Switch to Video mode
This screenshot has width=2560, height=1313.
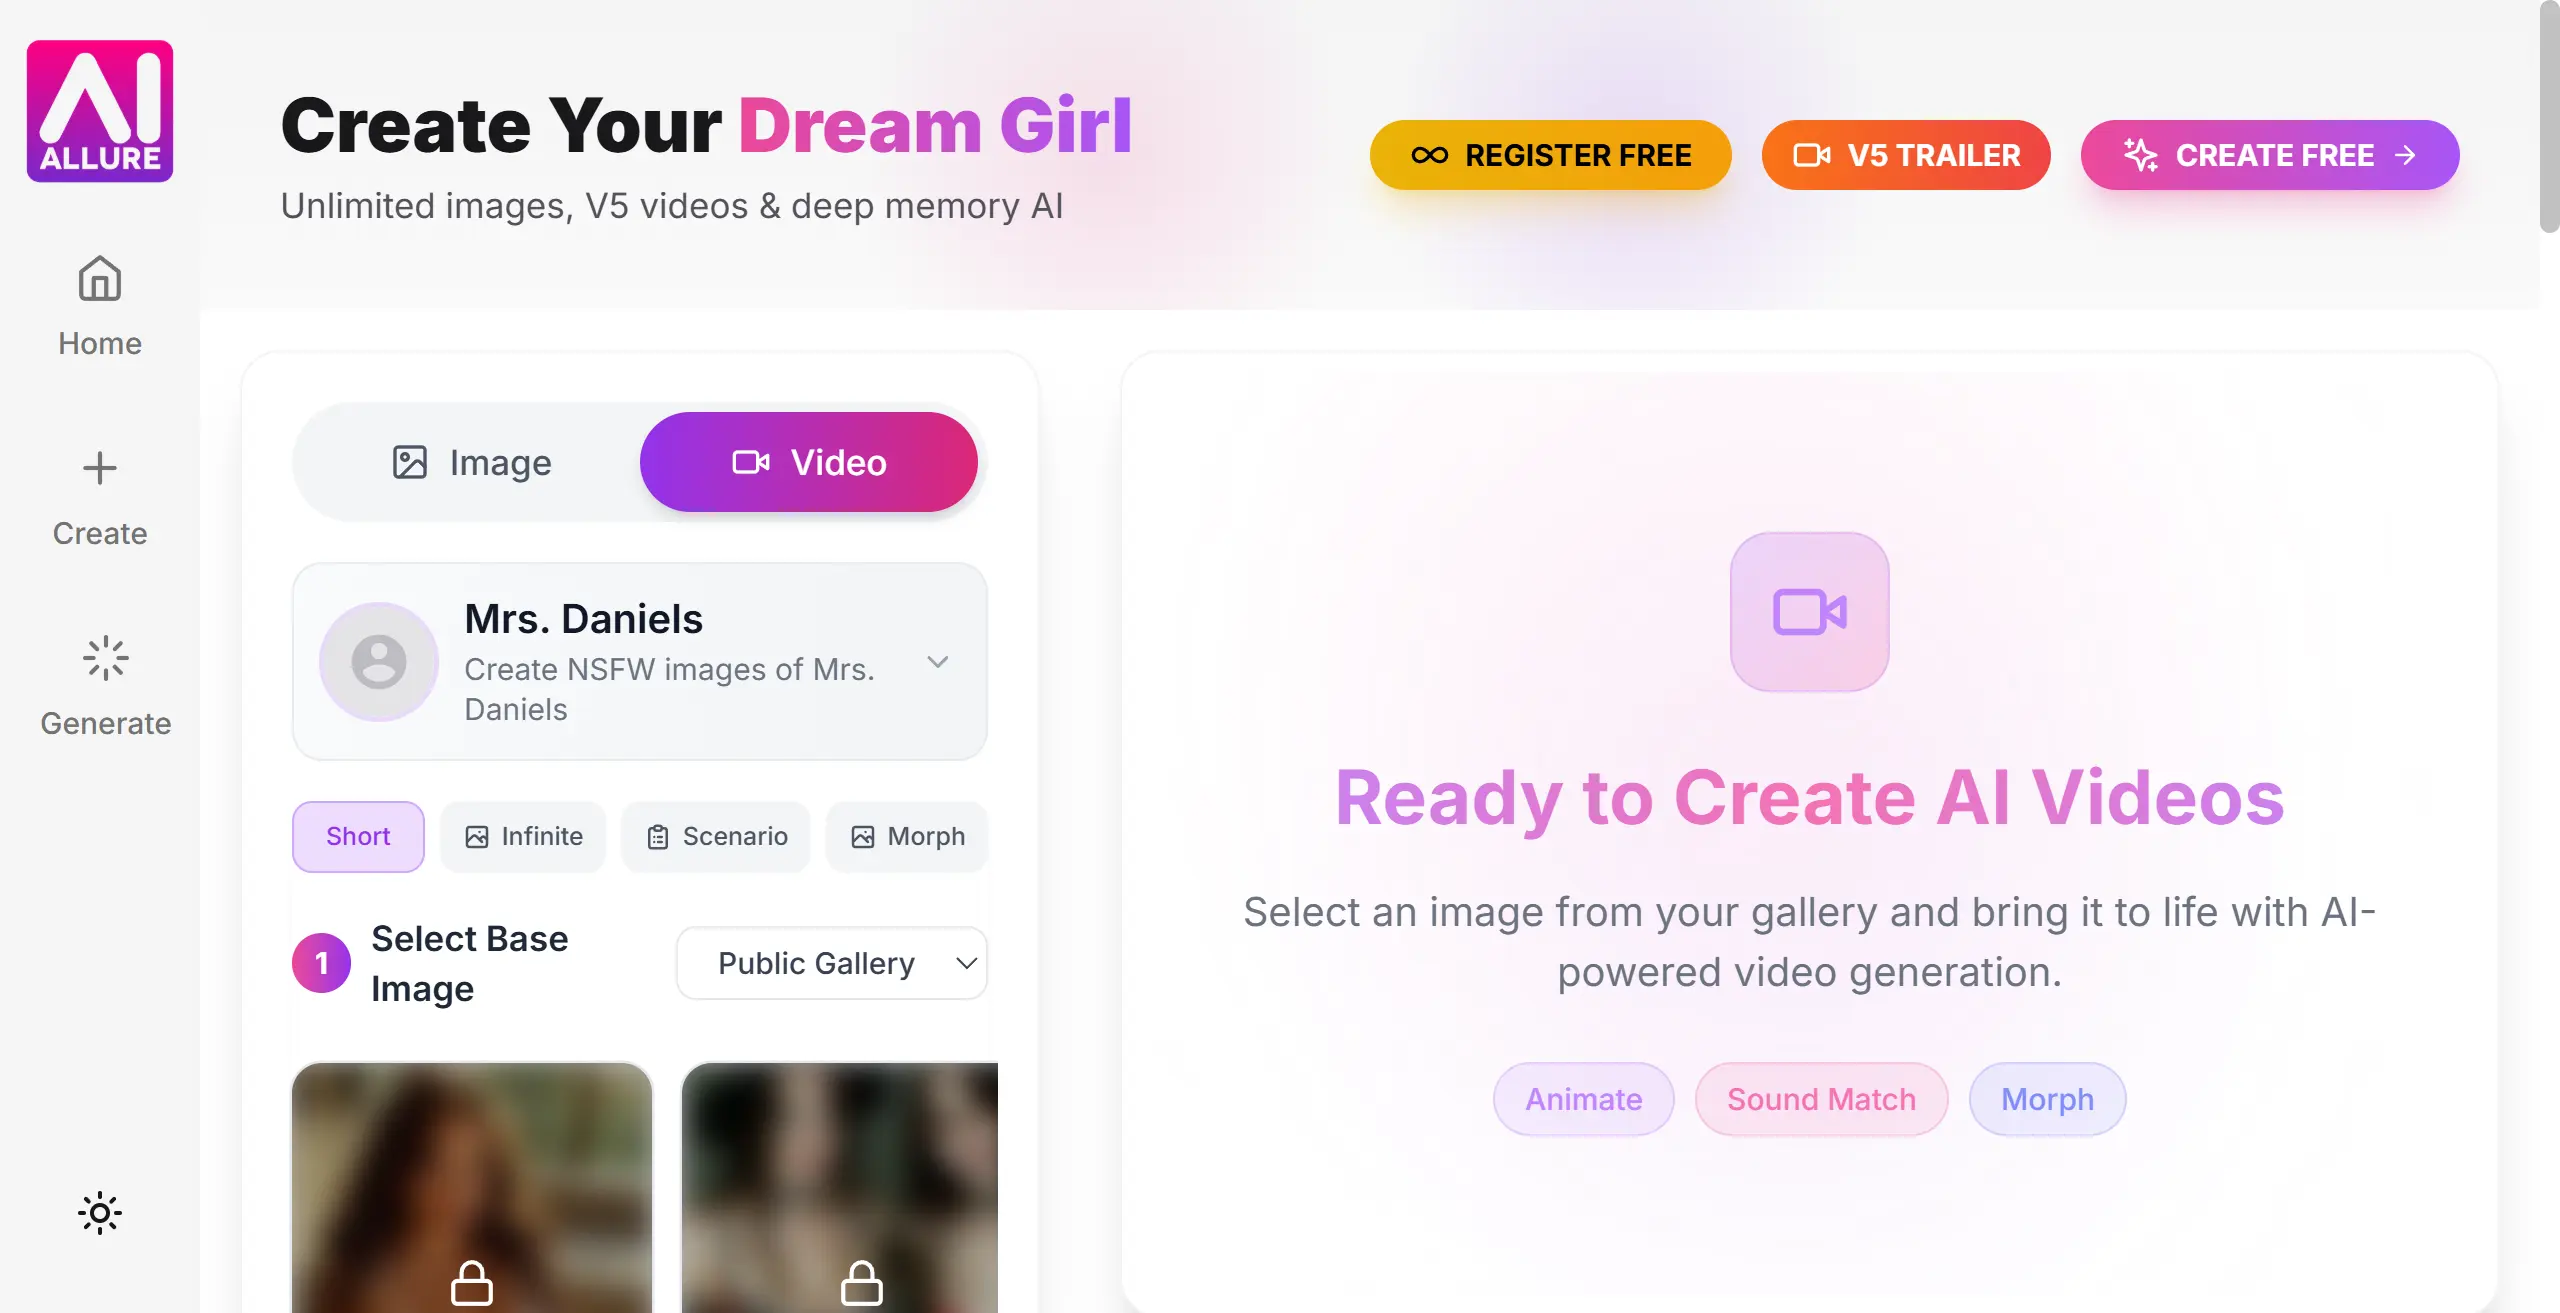(809, 462)
